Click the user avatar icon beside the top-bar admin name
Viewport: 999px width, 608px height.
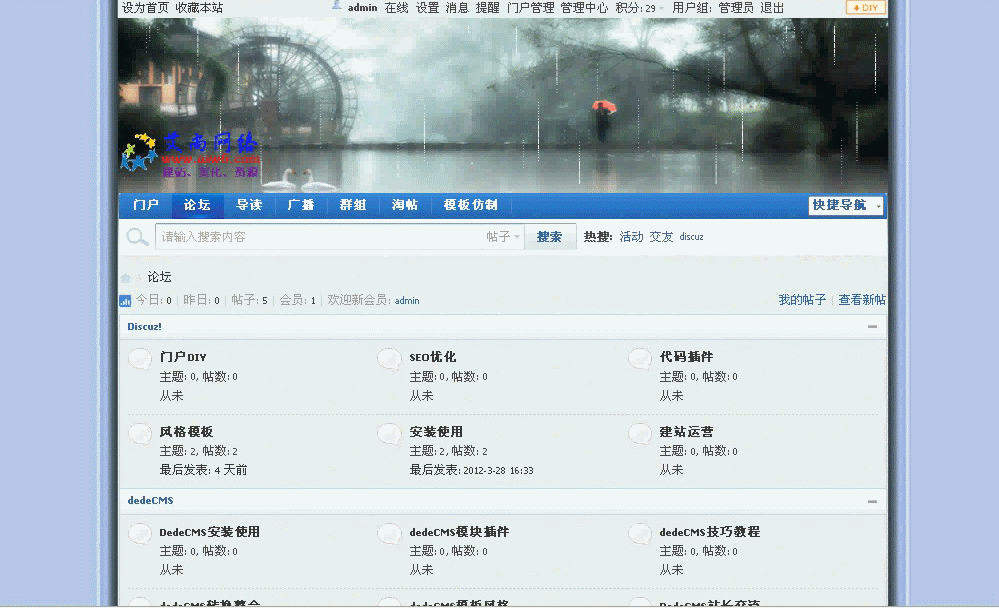(336, 6)
